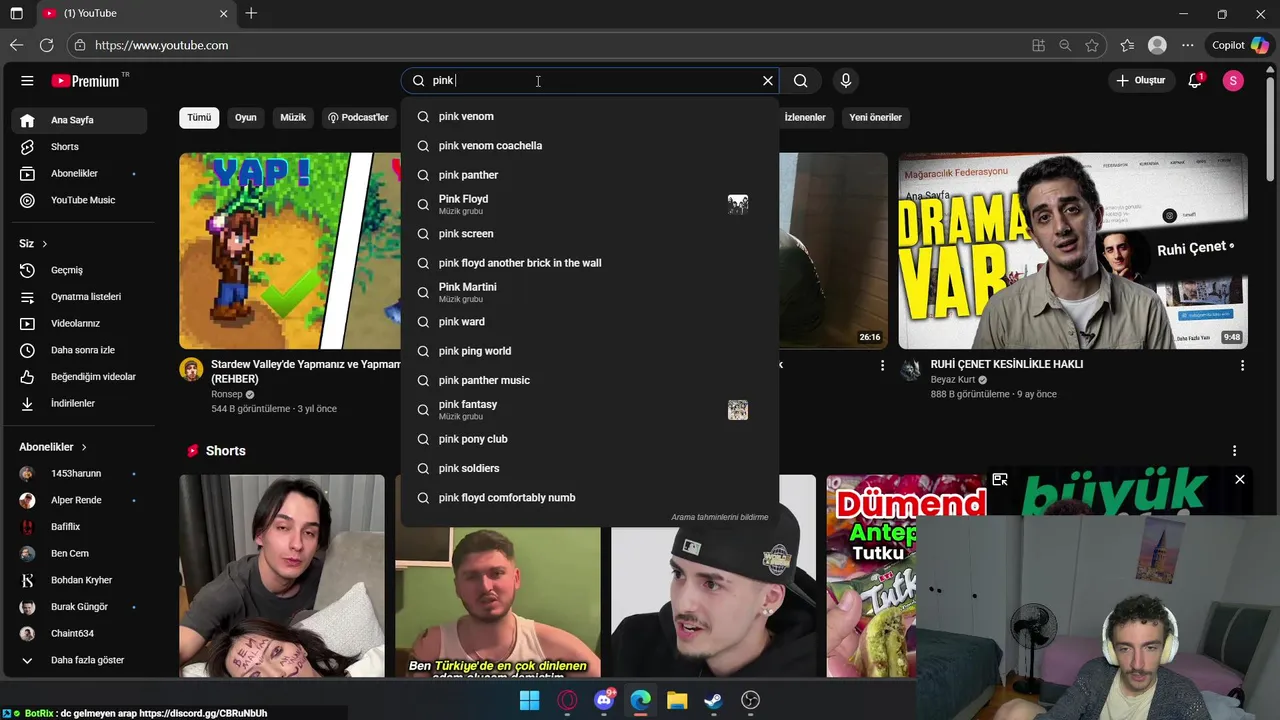Image resolution: width=1280 pixels, height=720 pixels.
Task: Open the Alper Rende channel
Action: click(80, 500)
